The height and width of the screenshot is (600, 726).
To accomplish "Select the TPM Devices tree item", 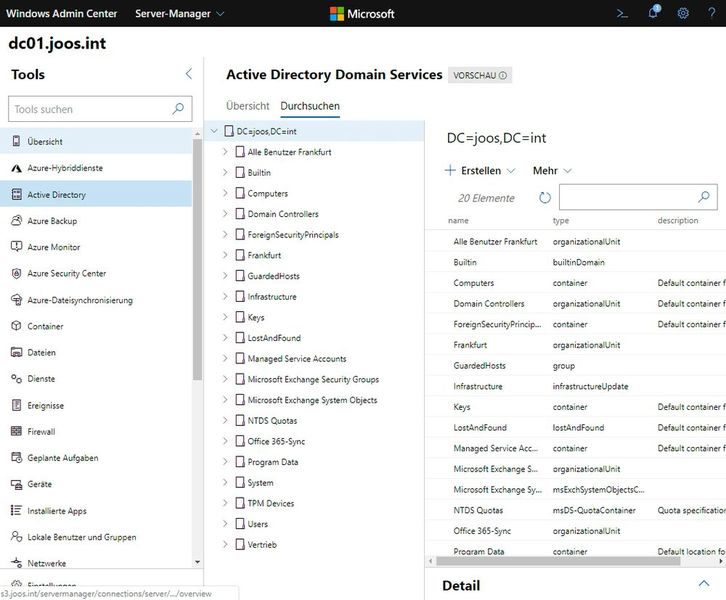I will [271, 503].
